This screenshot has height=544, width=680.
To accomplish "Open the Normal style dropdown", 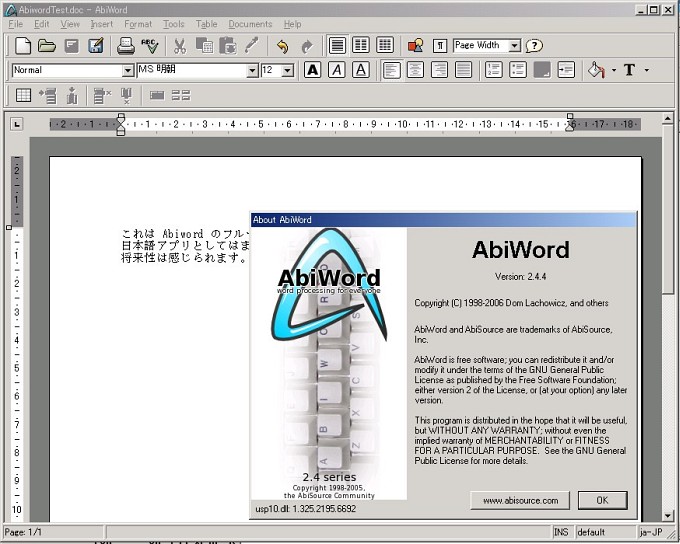I will (x=128, y=70).
